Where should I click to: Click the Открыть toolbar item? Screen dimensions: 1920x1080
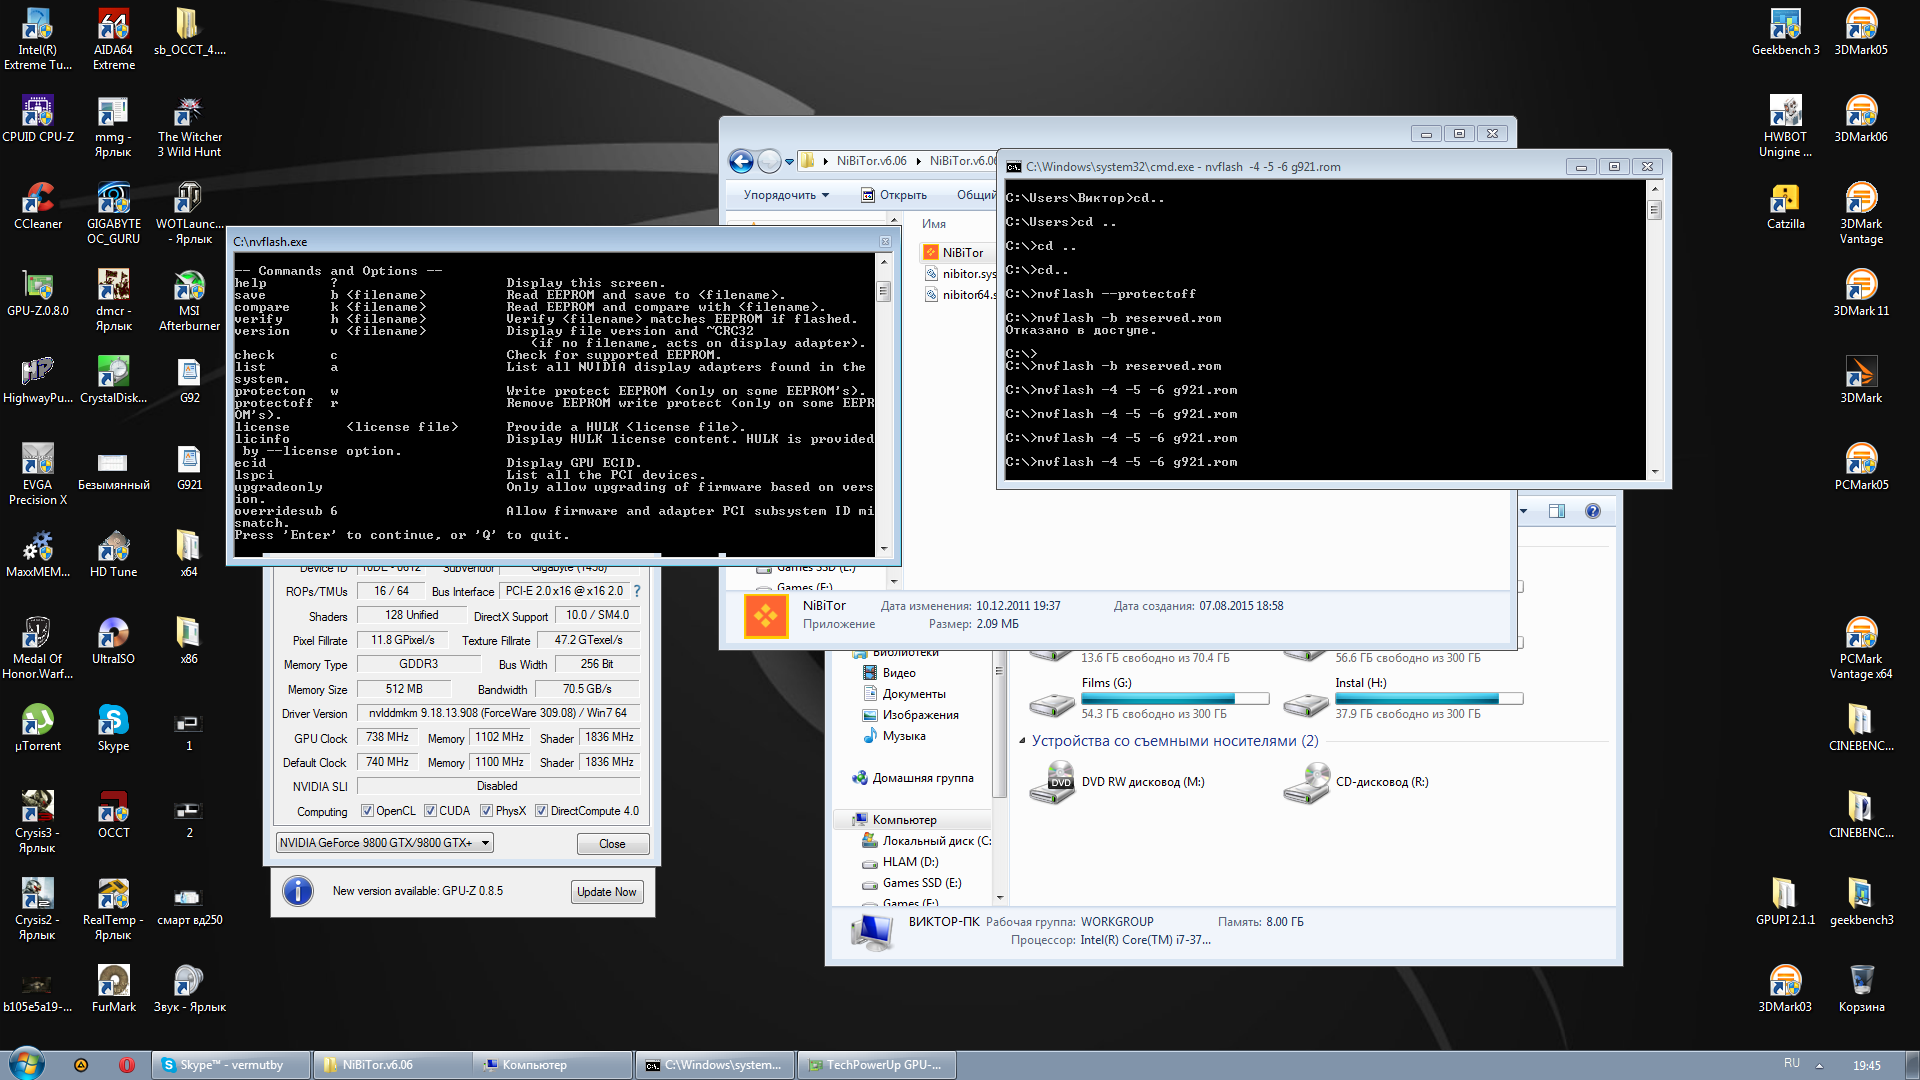tap(894, 195)
